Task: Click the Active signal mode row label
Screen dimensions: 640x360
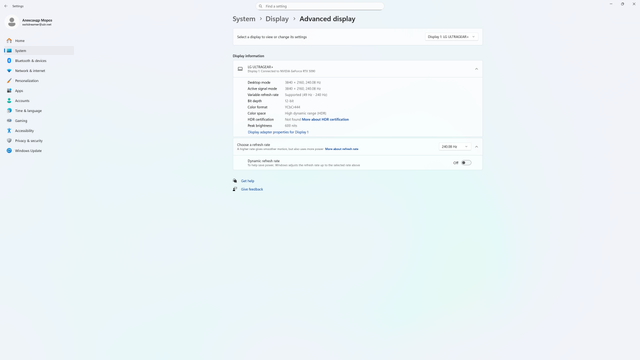Action: [x=262, y=89]
